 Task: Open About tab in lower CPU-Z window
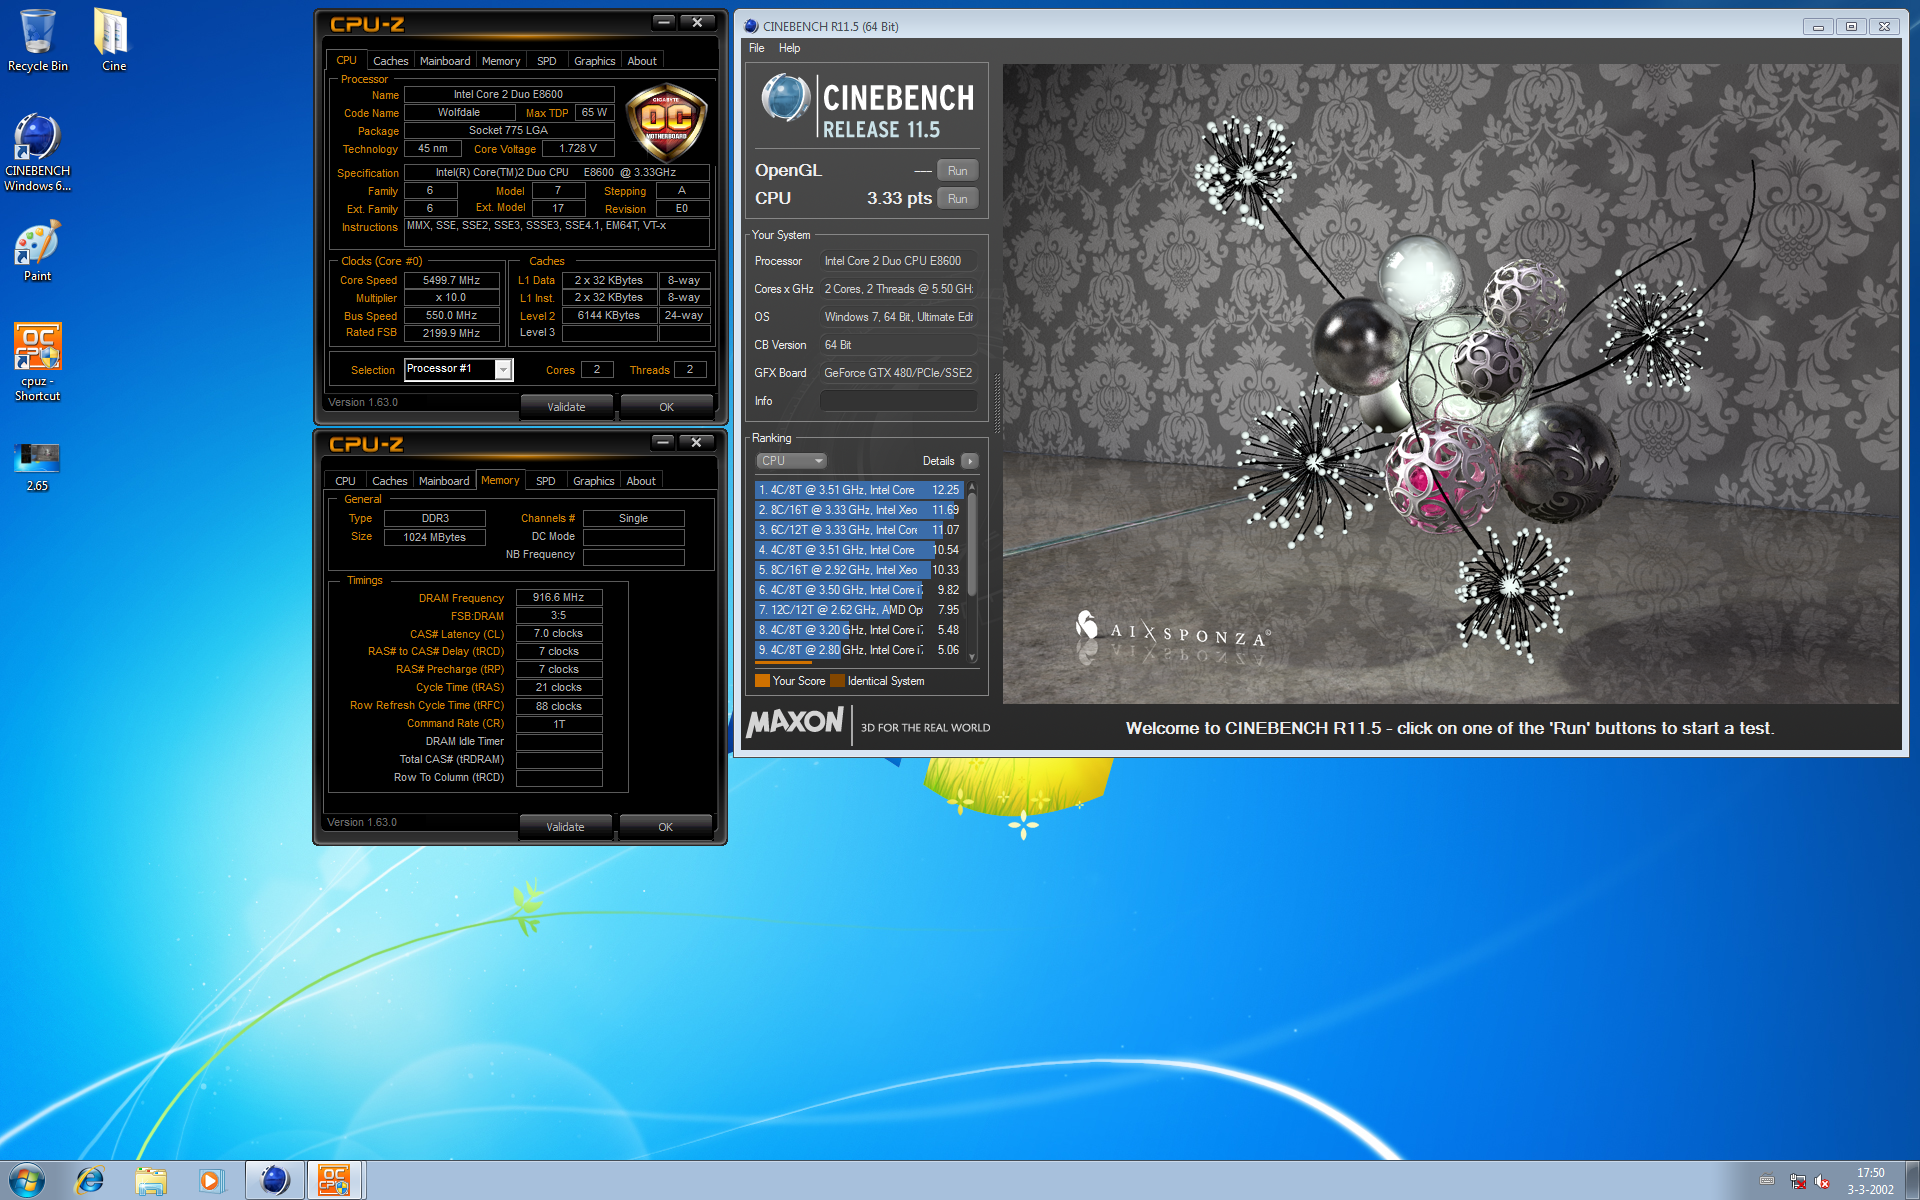pos(641,481)
